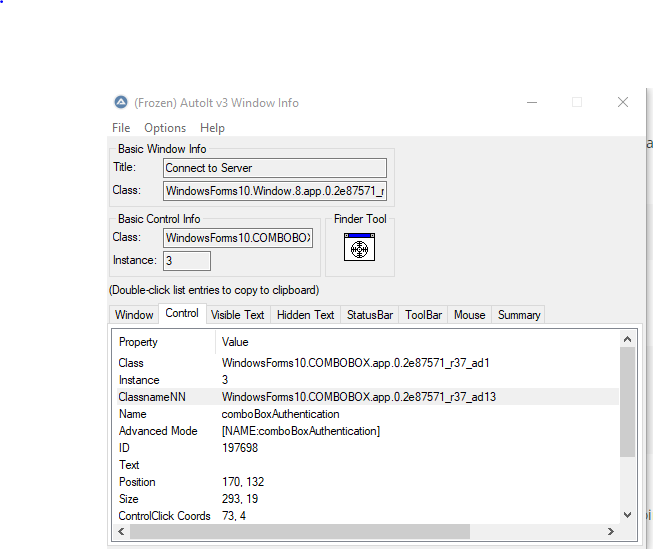The height and width of the screenshot is (549, 653).
Task: Select the ID row 197698
Action: [x=366, y=448]
